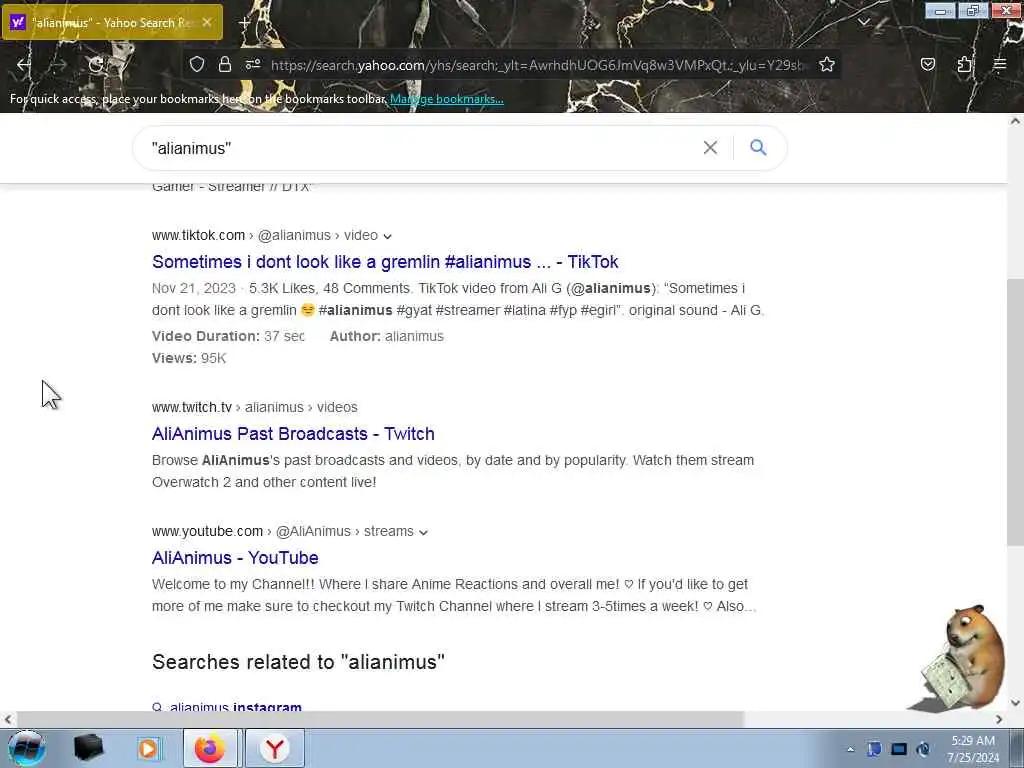Click the hamster desktop gadget

[x=962, y=658]
